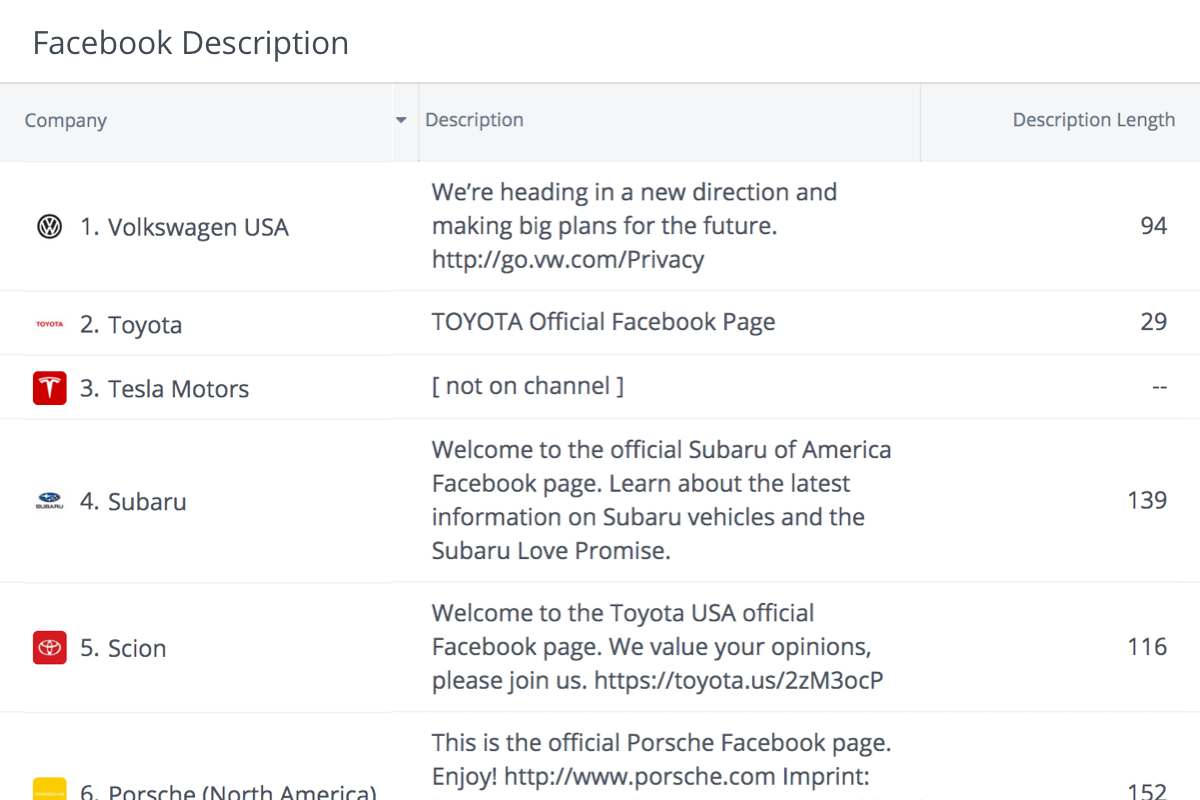
Task: Select the '4. Subaru' company name
Action: click(x=133, y=501)
